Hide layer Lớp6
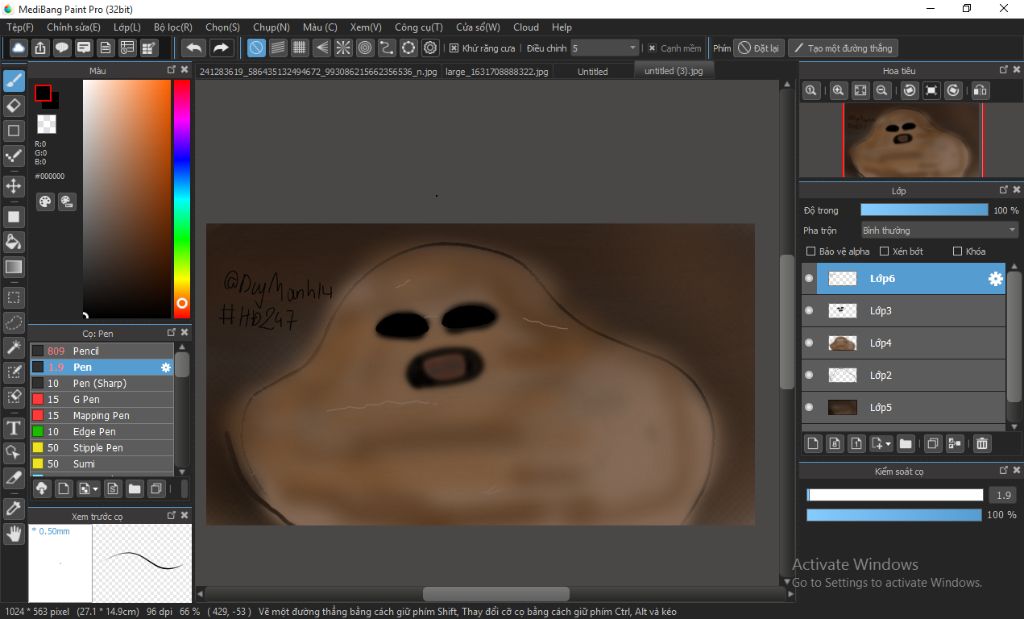The image size is (1024, 619). point(809,278)
